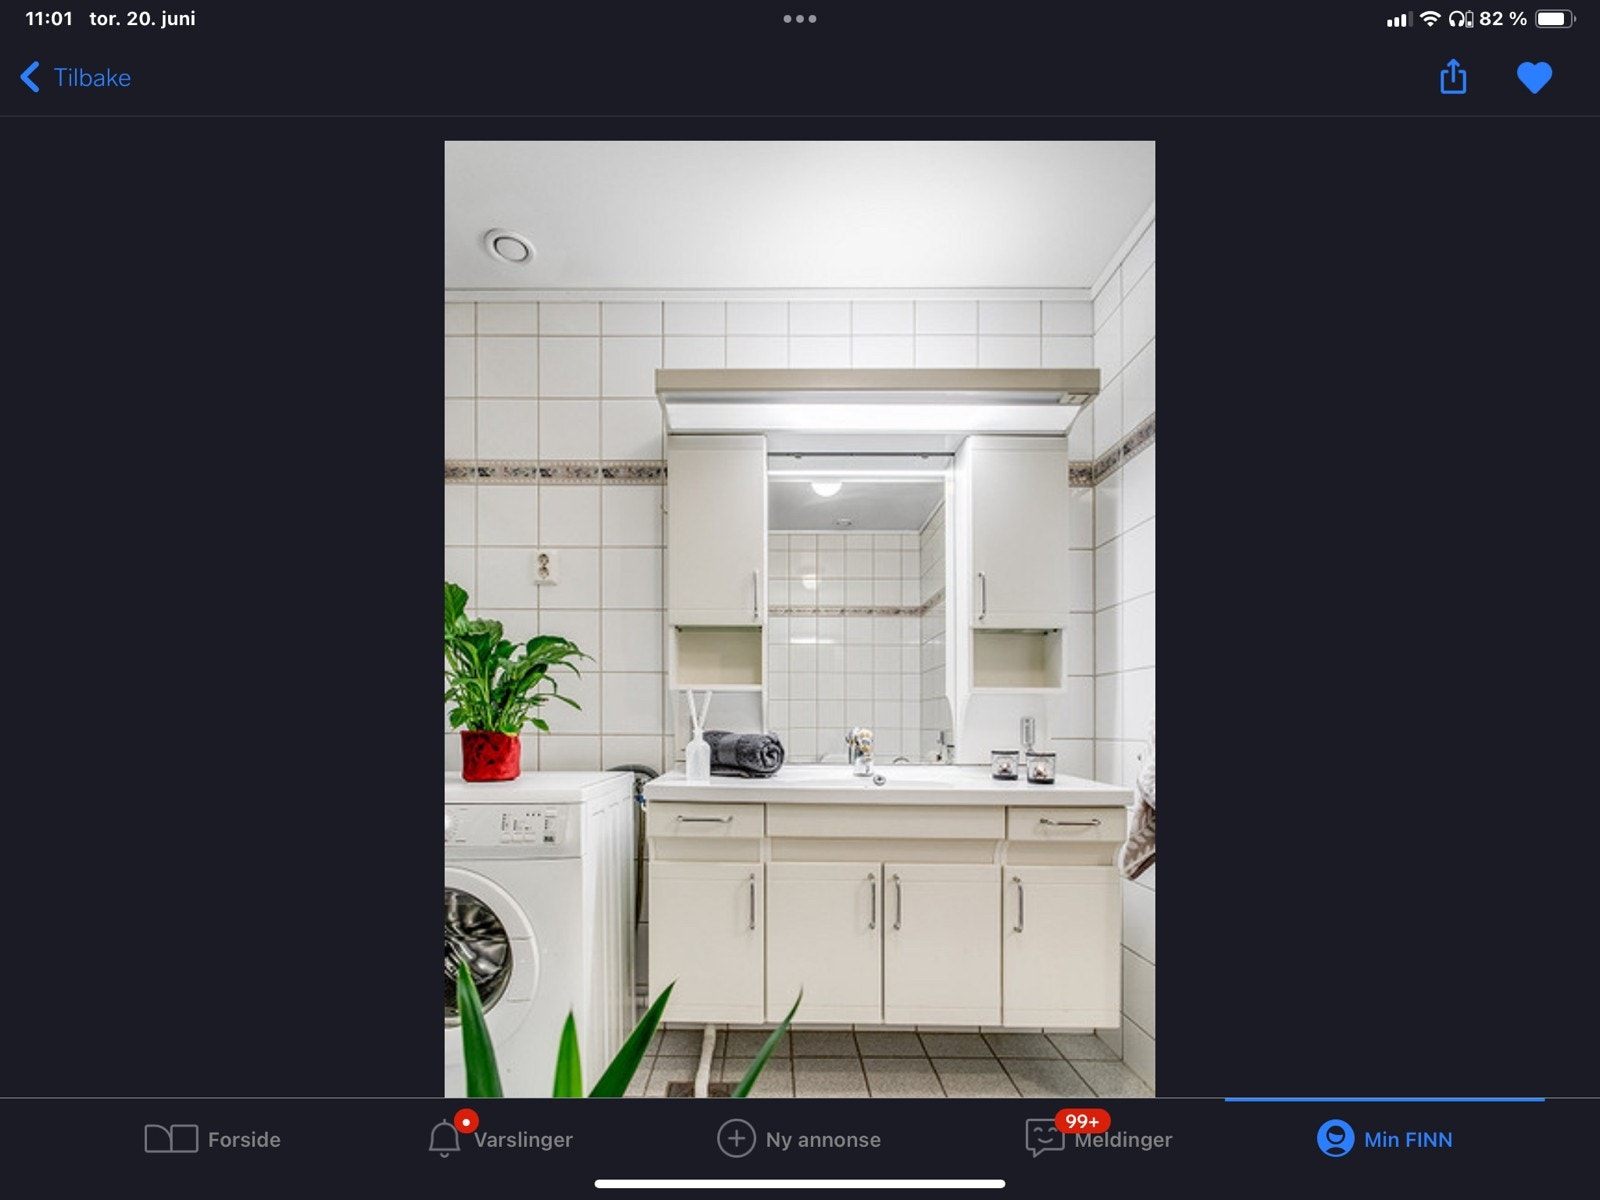Tap the three-dot multitasking indicator
Viewport: 1600px width, 1200px height.
[x=800, y=19]
